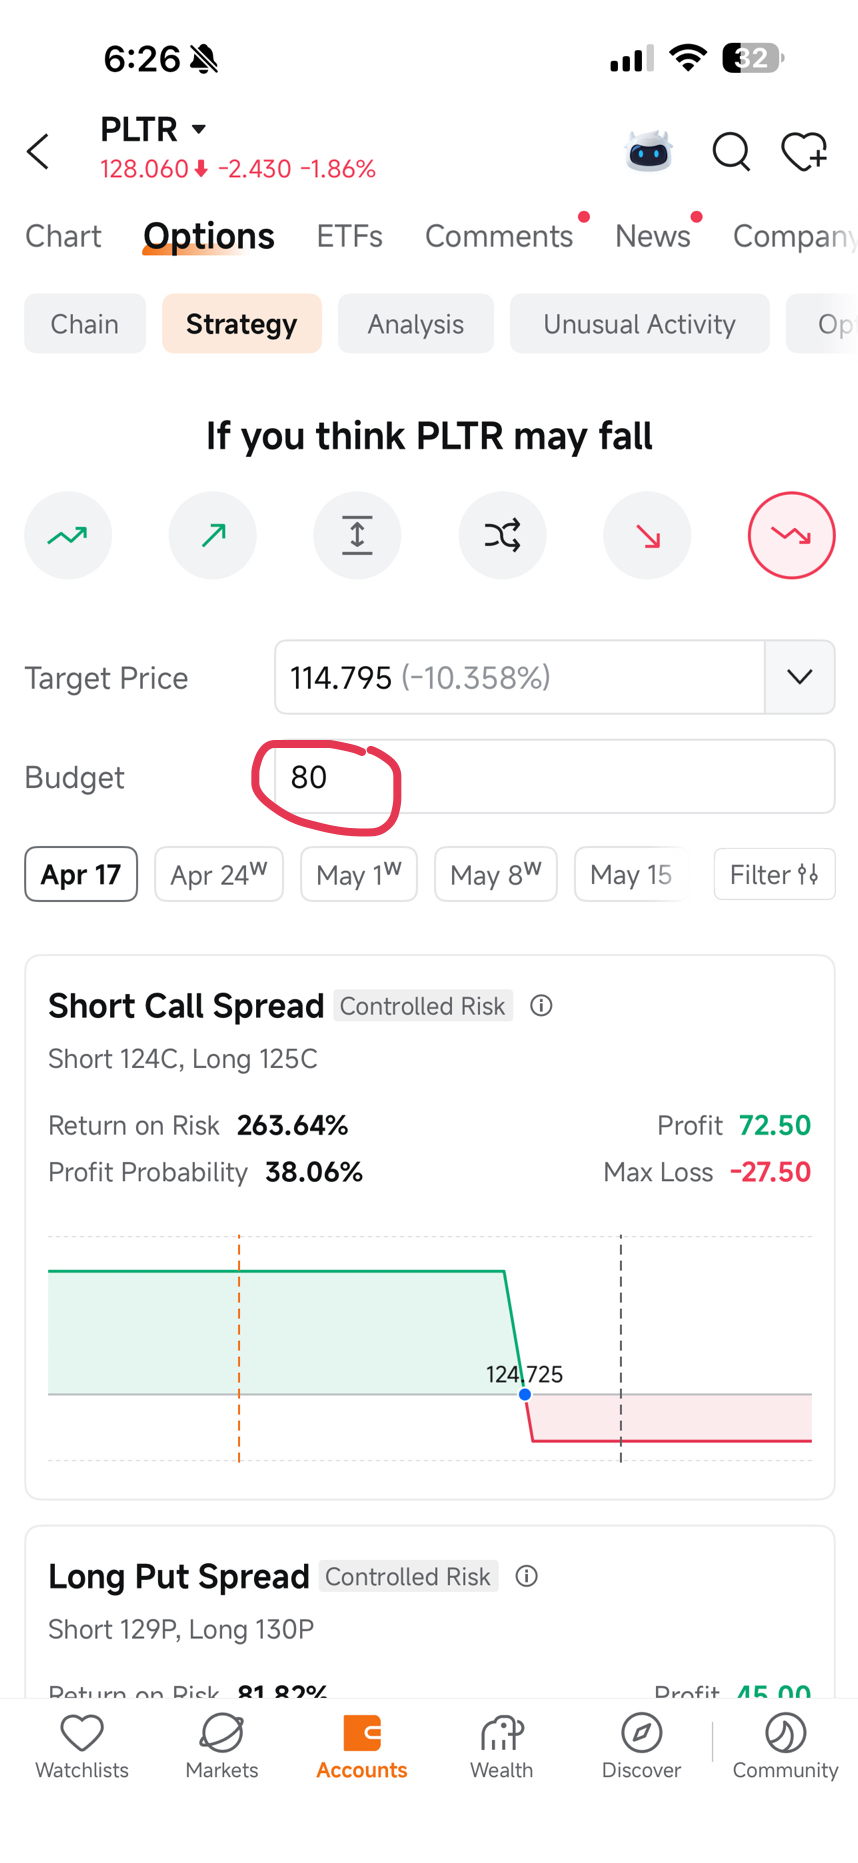The image size is (858, 1863).
Task: Select the strongly bearish outlook circle
Action: coord(792,536)
